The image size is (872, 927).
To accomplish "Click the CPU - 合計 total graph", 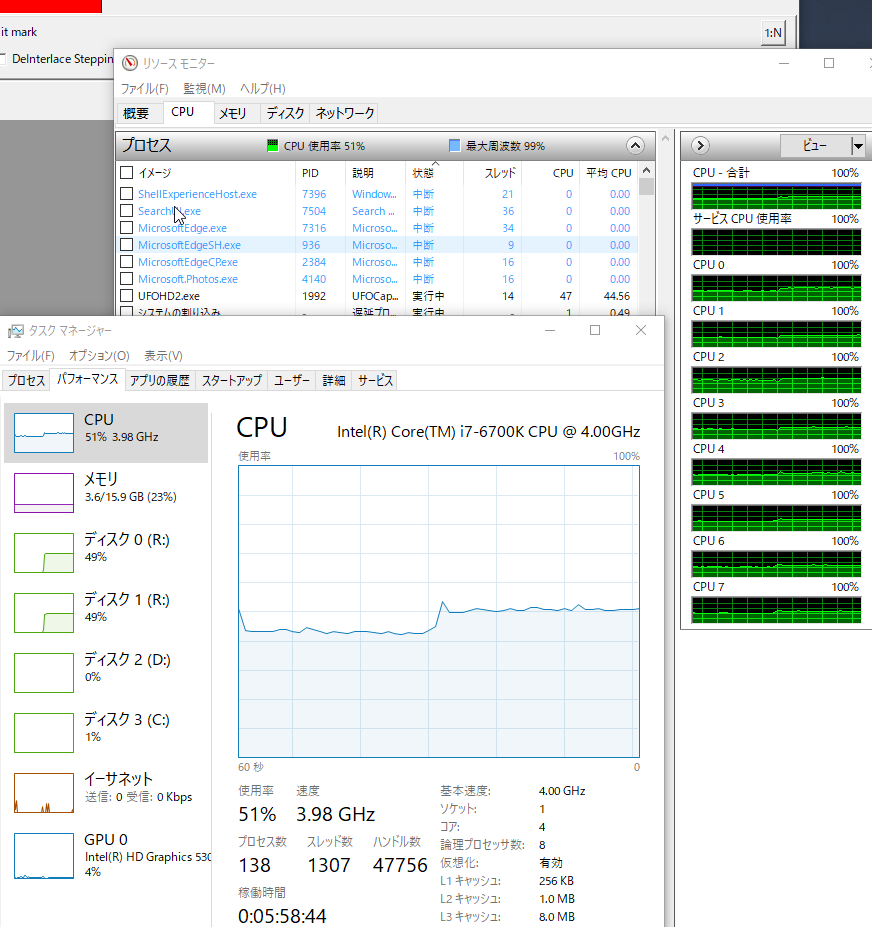I will tap(776, 196).
